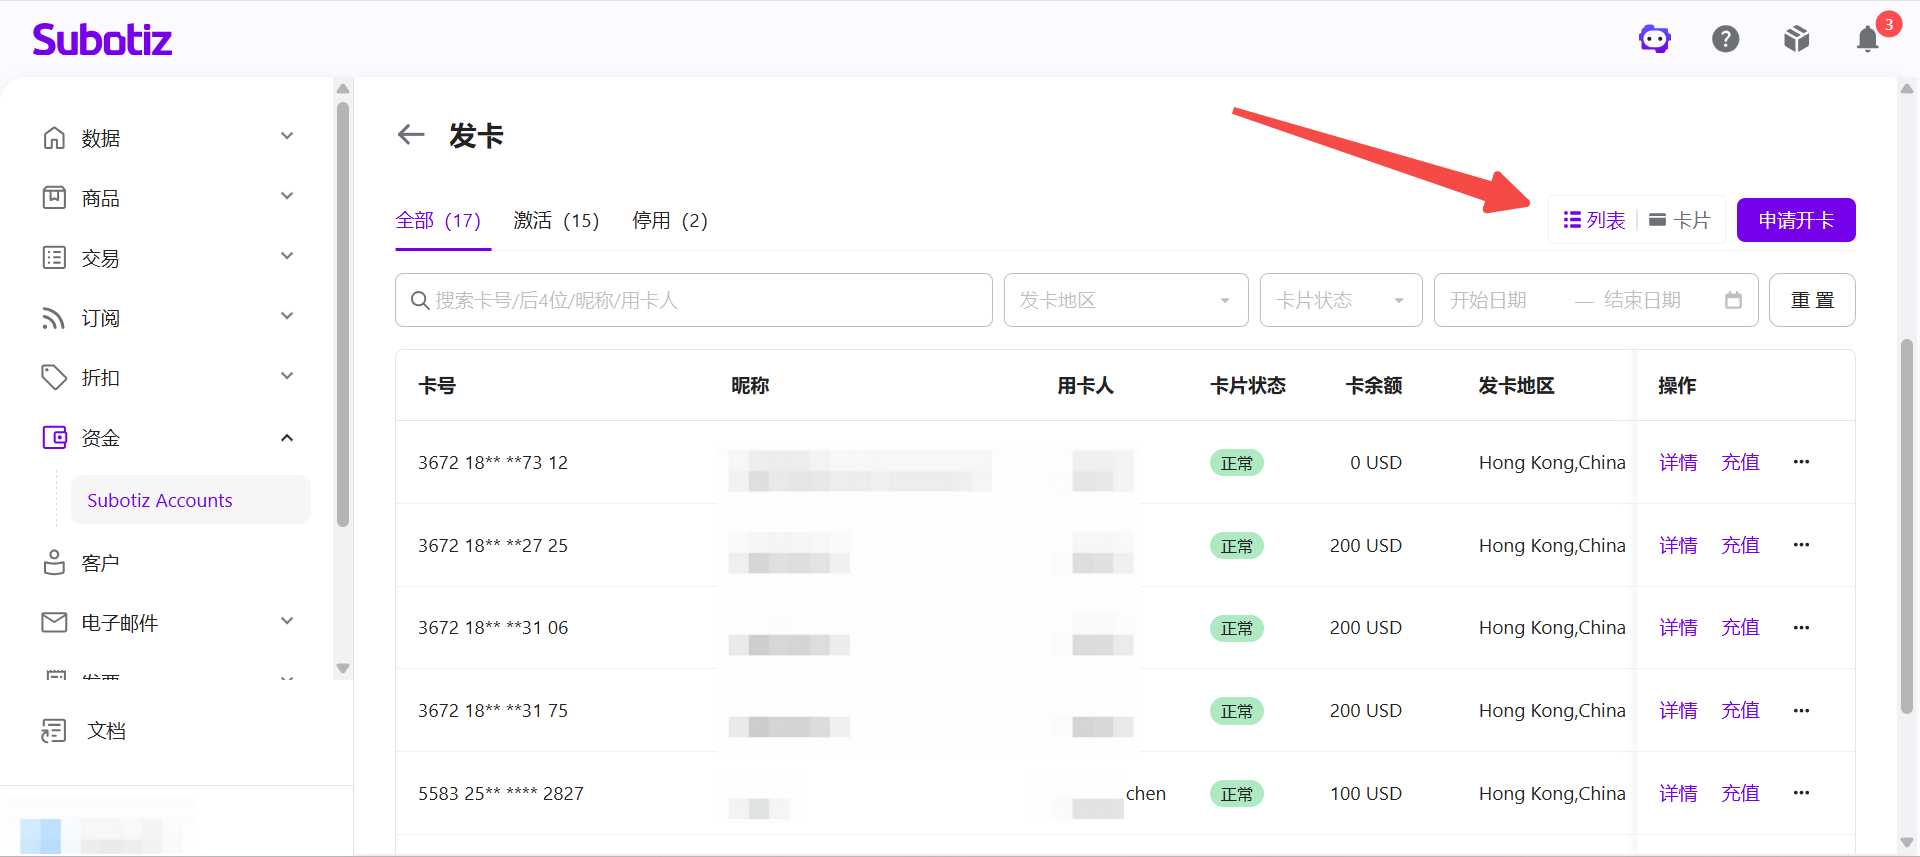Collapse the 资金 menu chevron

(287, 437)
